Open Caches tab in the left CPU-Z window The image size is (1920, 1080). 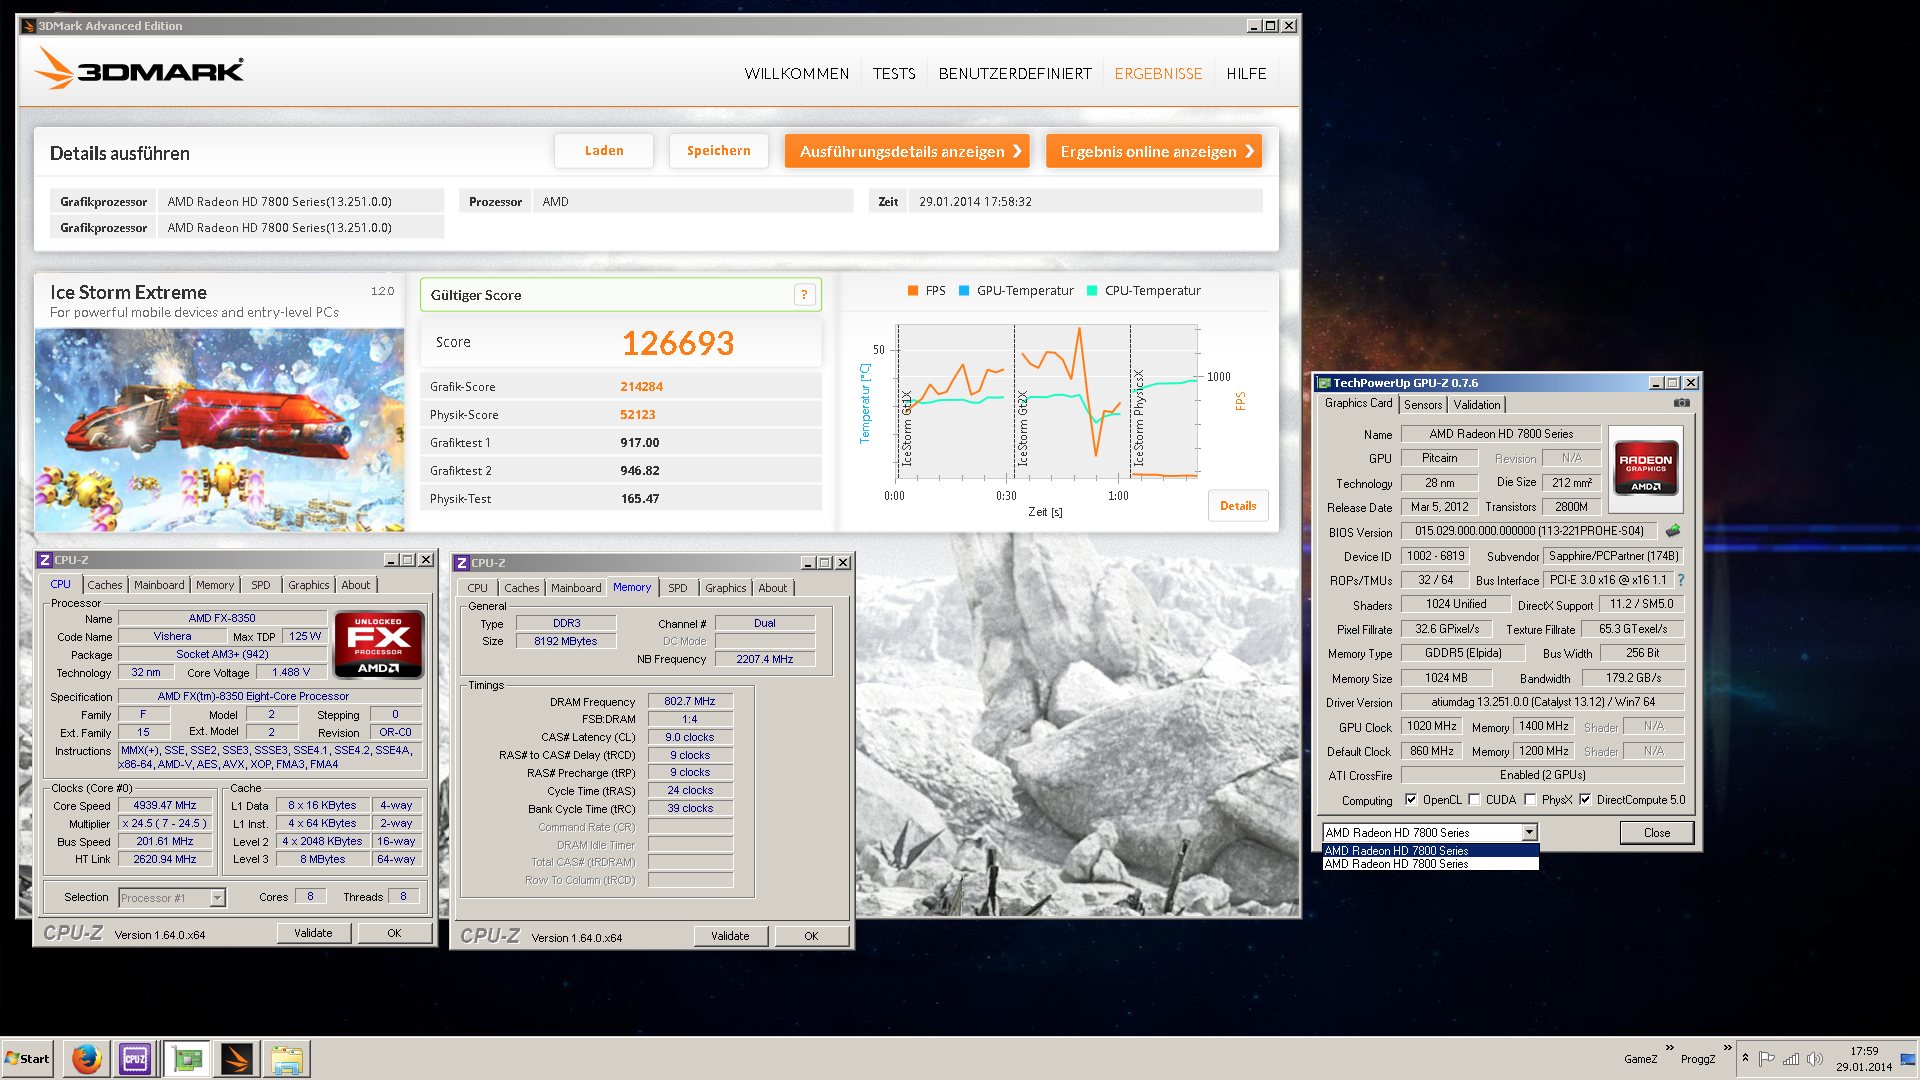(x=104, y=585)
